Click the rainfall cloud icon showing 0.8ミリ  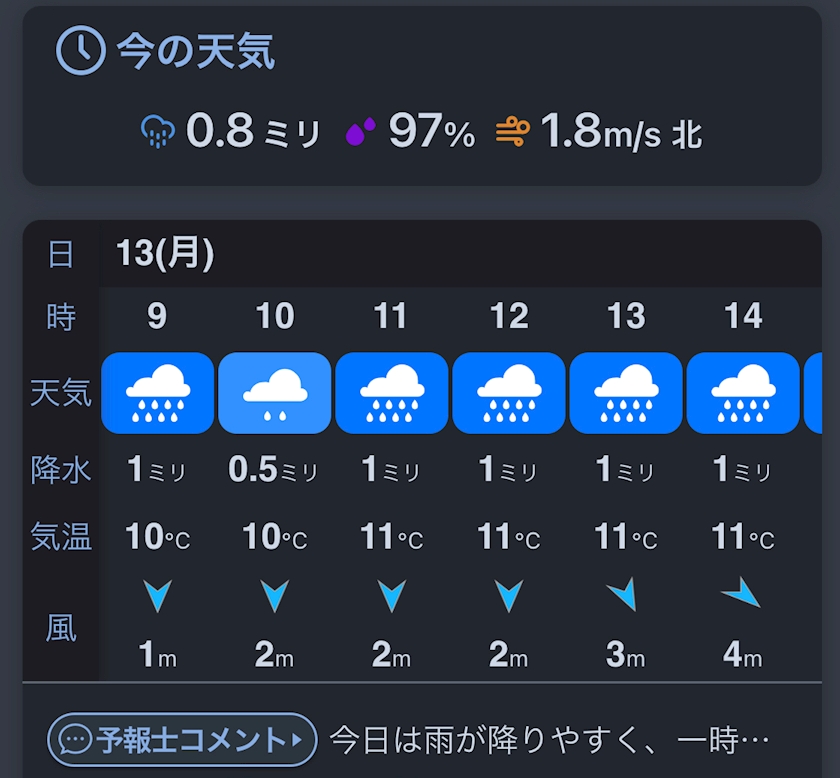click(x=158, y=131)
